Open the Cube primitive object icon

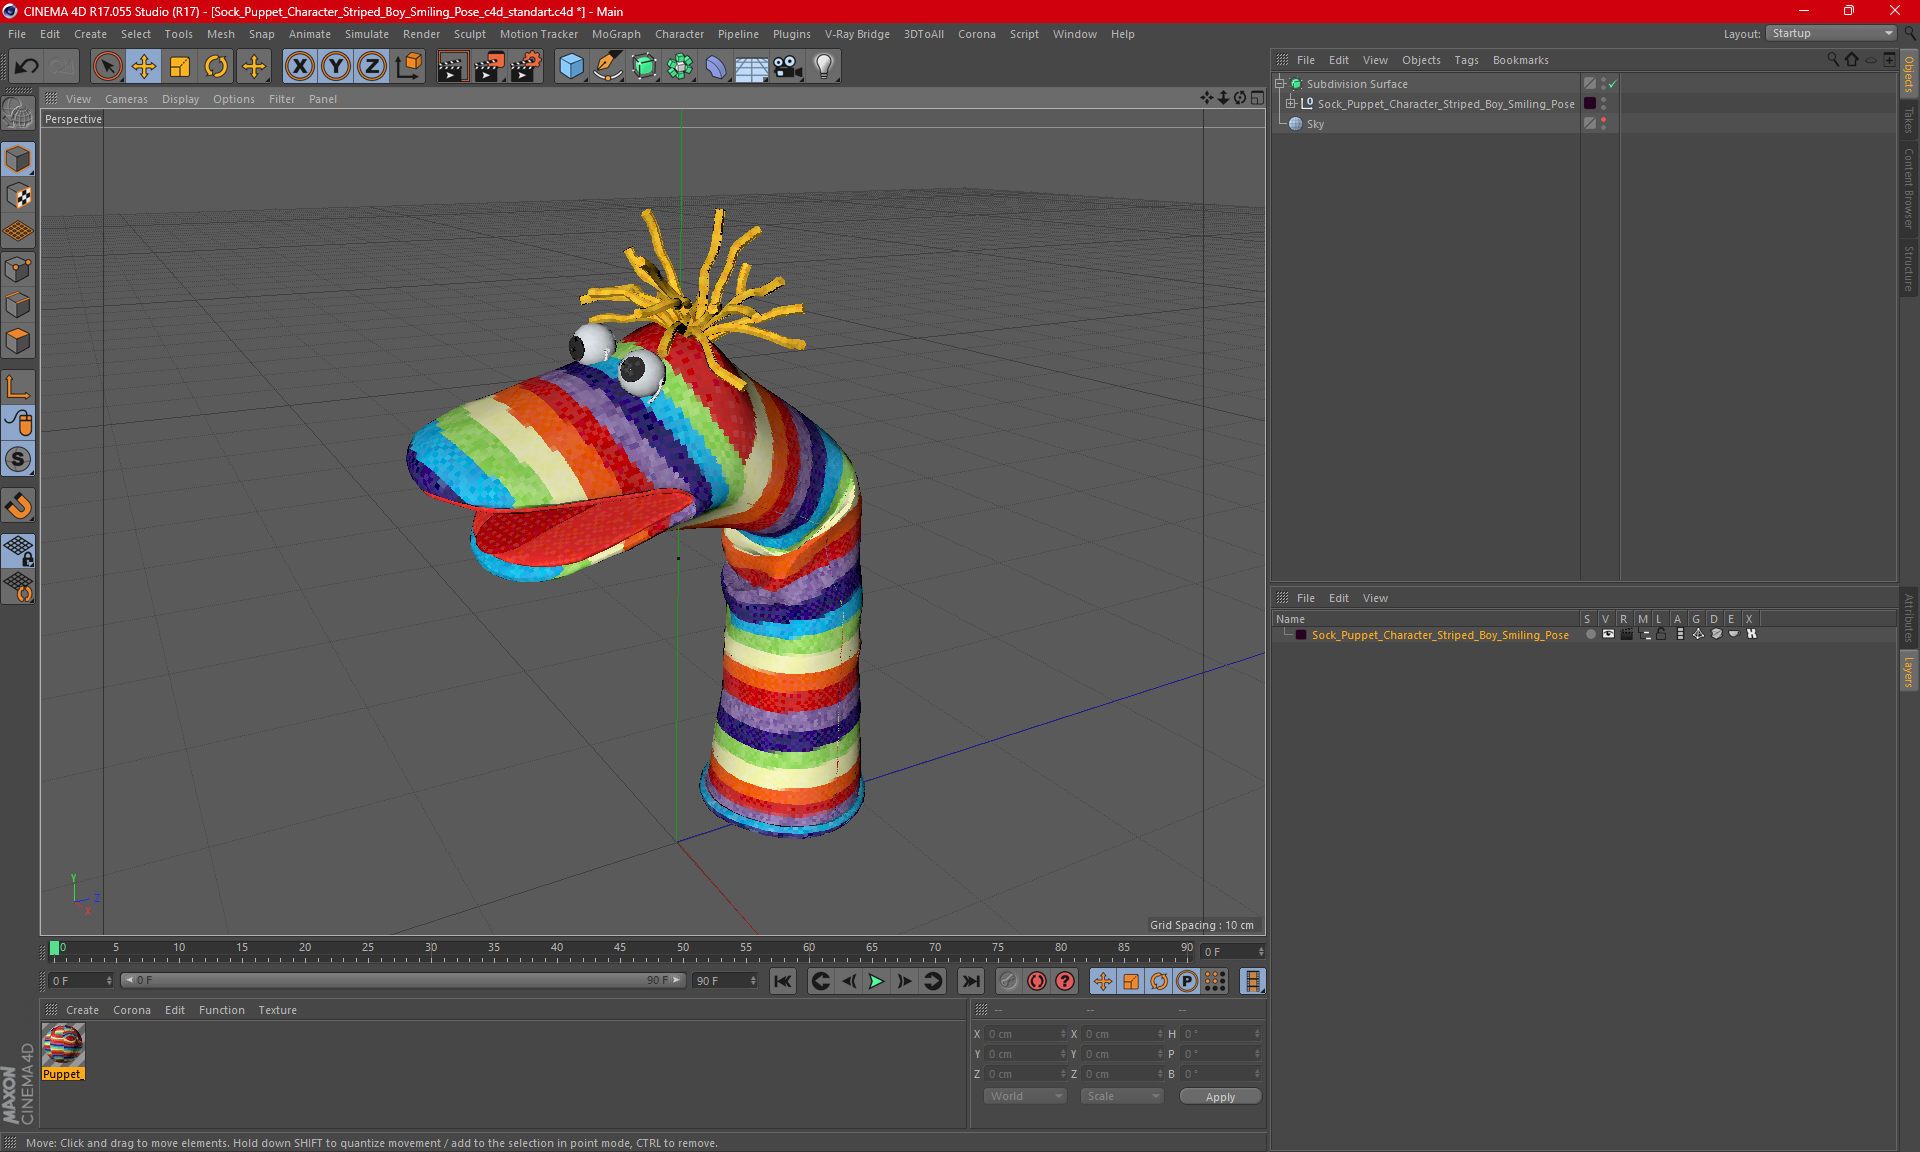(571, 67)
